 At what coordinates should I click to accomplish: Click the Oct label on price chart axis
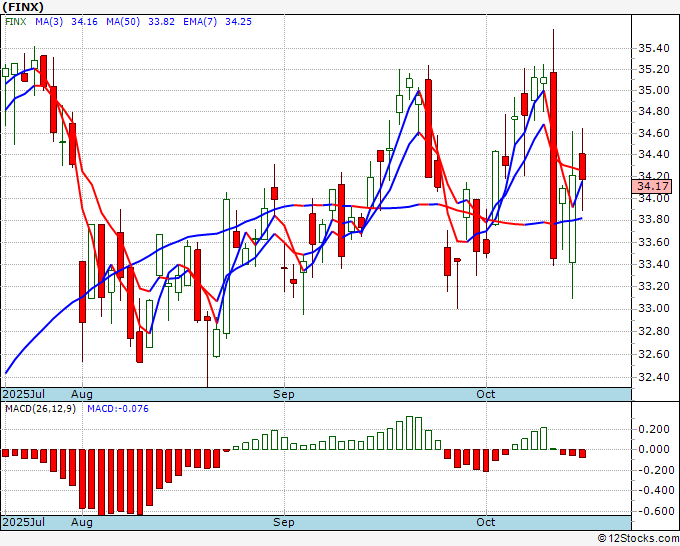486,394
